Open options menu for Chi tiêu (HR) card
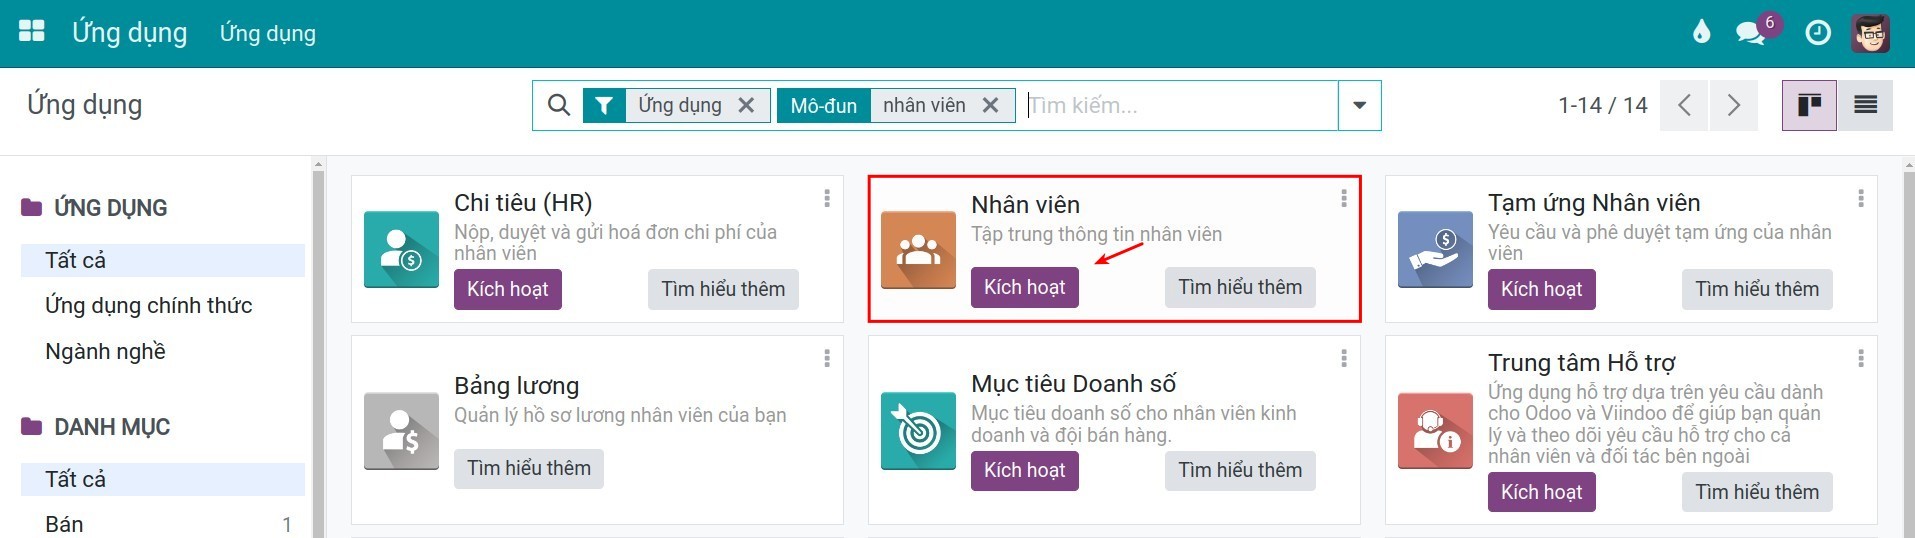Image resolution: width=1915 pixels, height=538 pixels. 827,199
